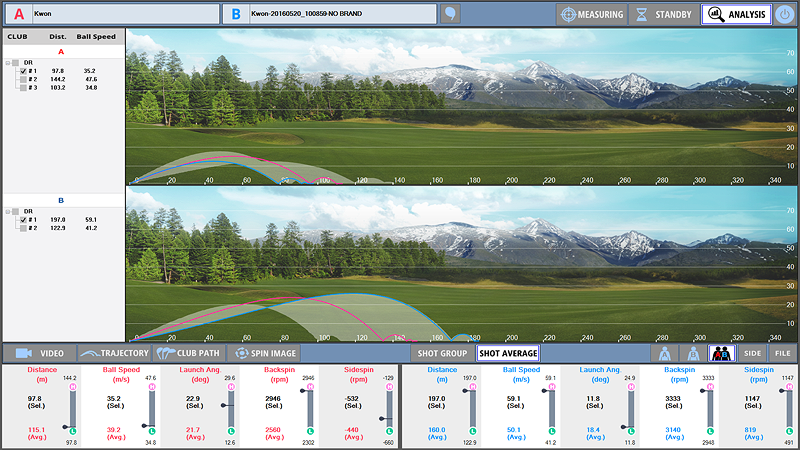Click the power button icon

tap(786, 14)
